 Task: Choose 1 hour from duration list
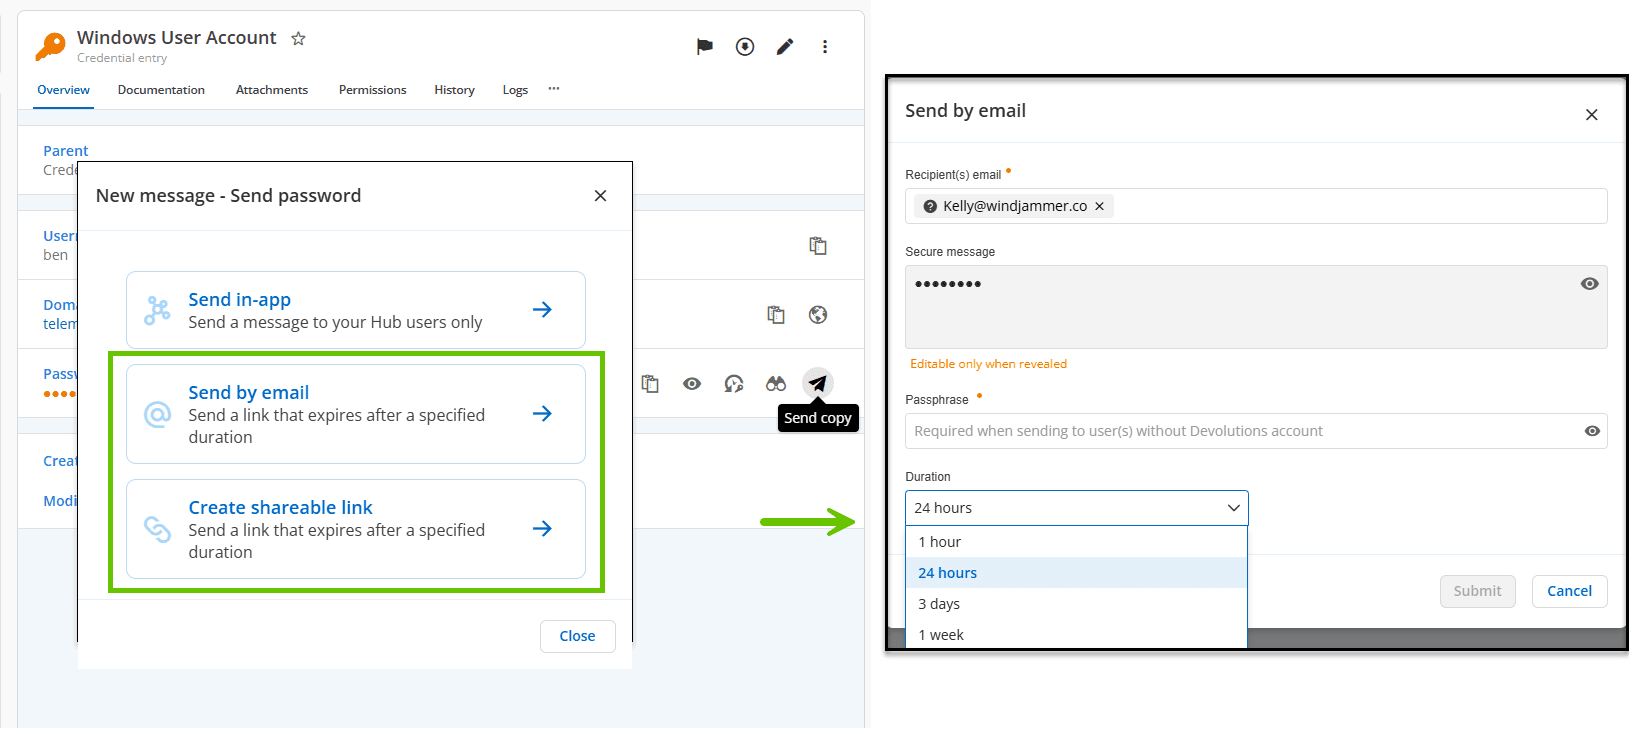[x=939, y=542]
